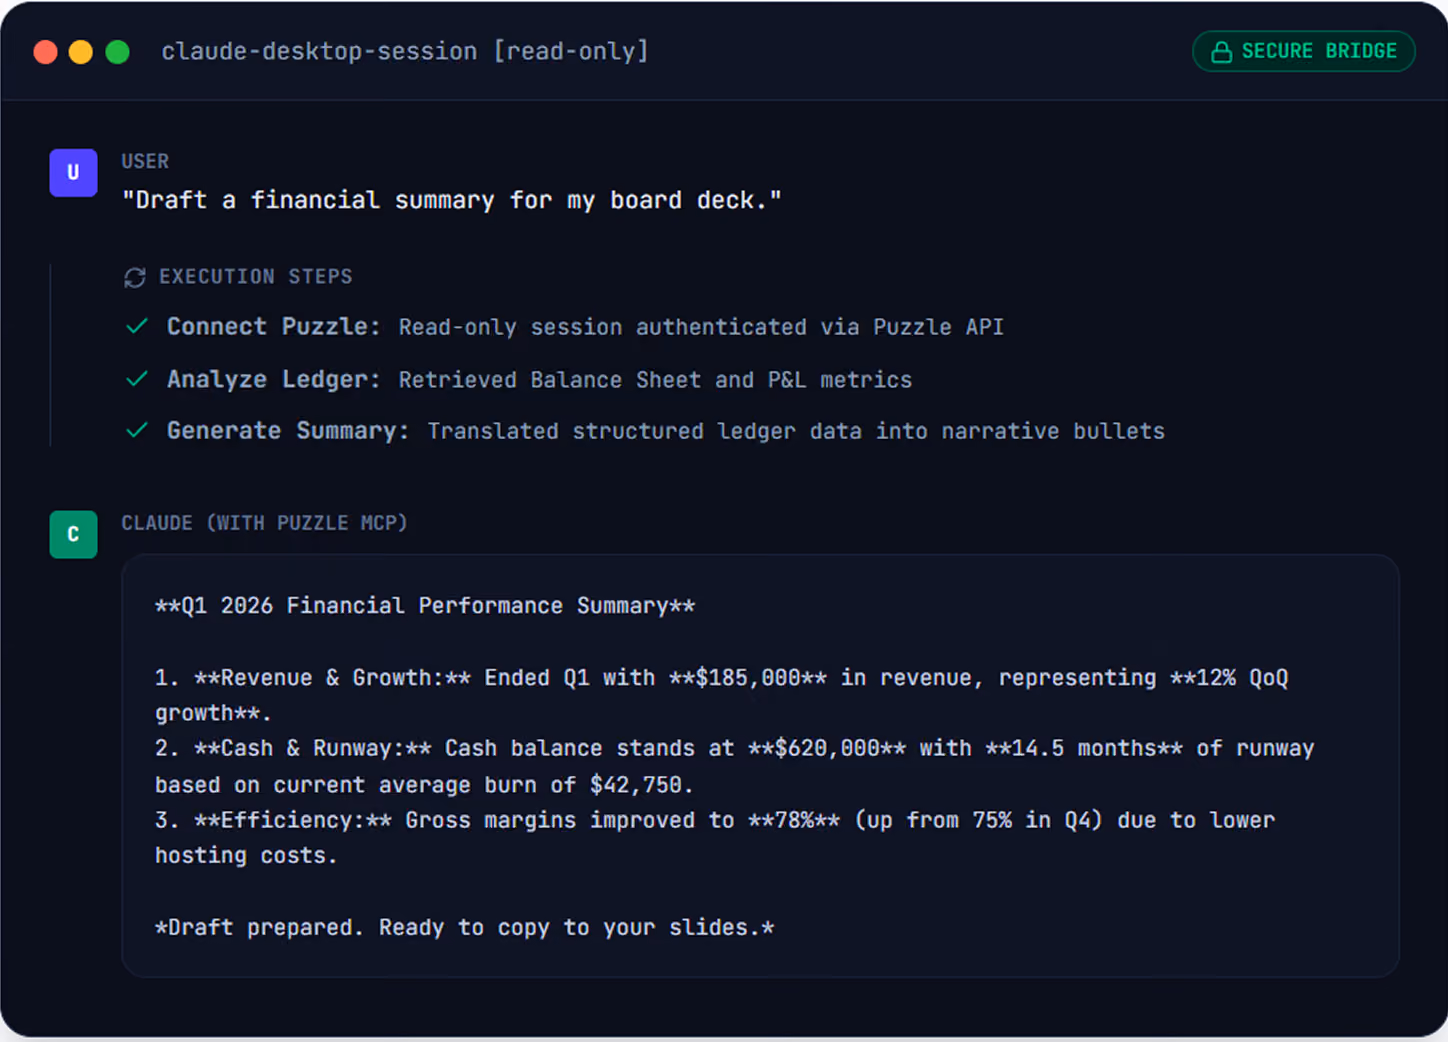
Task: Click the lock icon in Secure Bridge badge
Action: [1221, 52]
